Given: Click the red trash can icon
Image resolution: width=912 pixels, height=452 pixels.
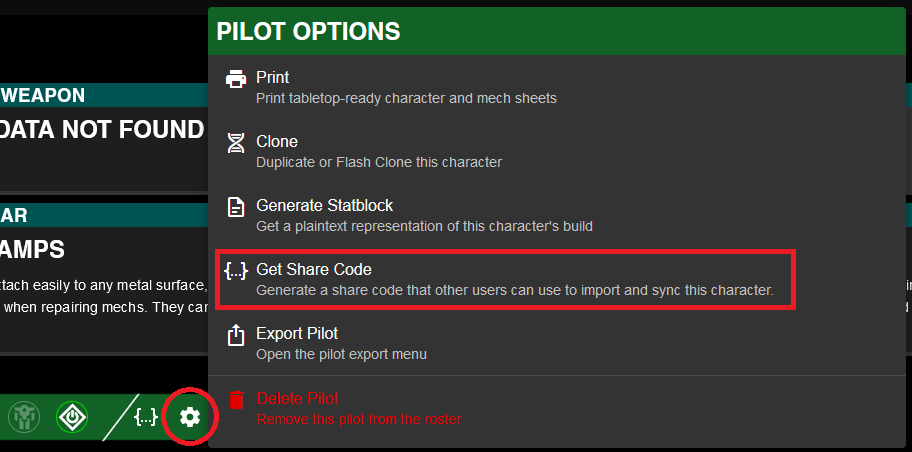Looking at the screenshot, I should [x=236, y=399].
